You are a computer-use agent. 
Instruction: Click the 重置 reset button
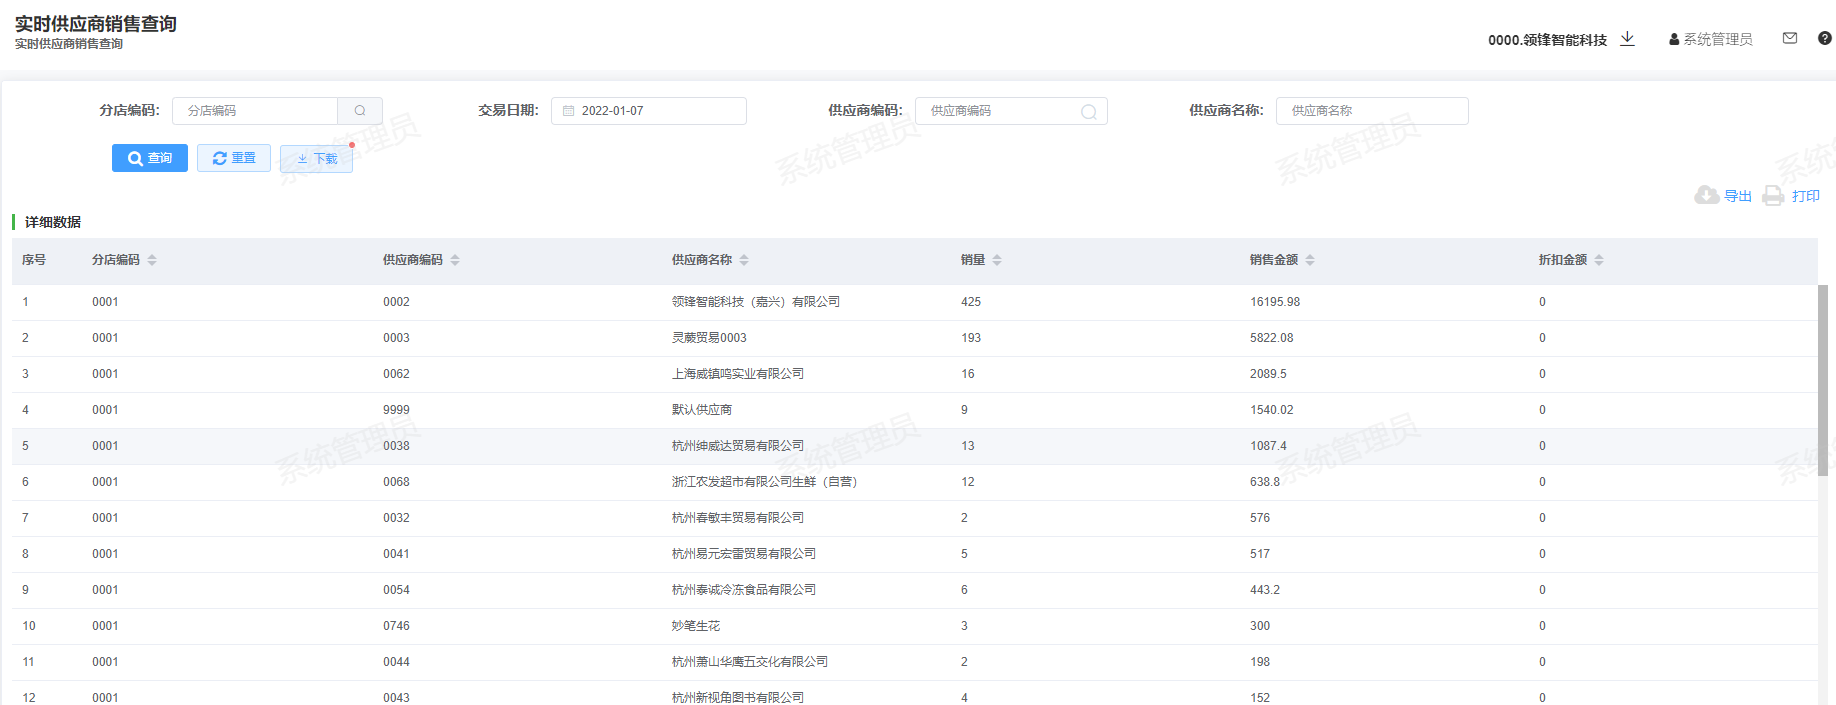(234, 158)
